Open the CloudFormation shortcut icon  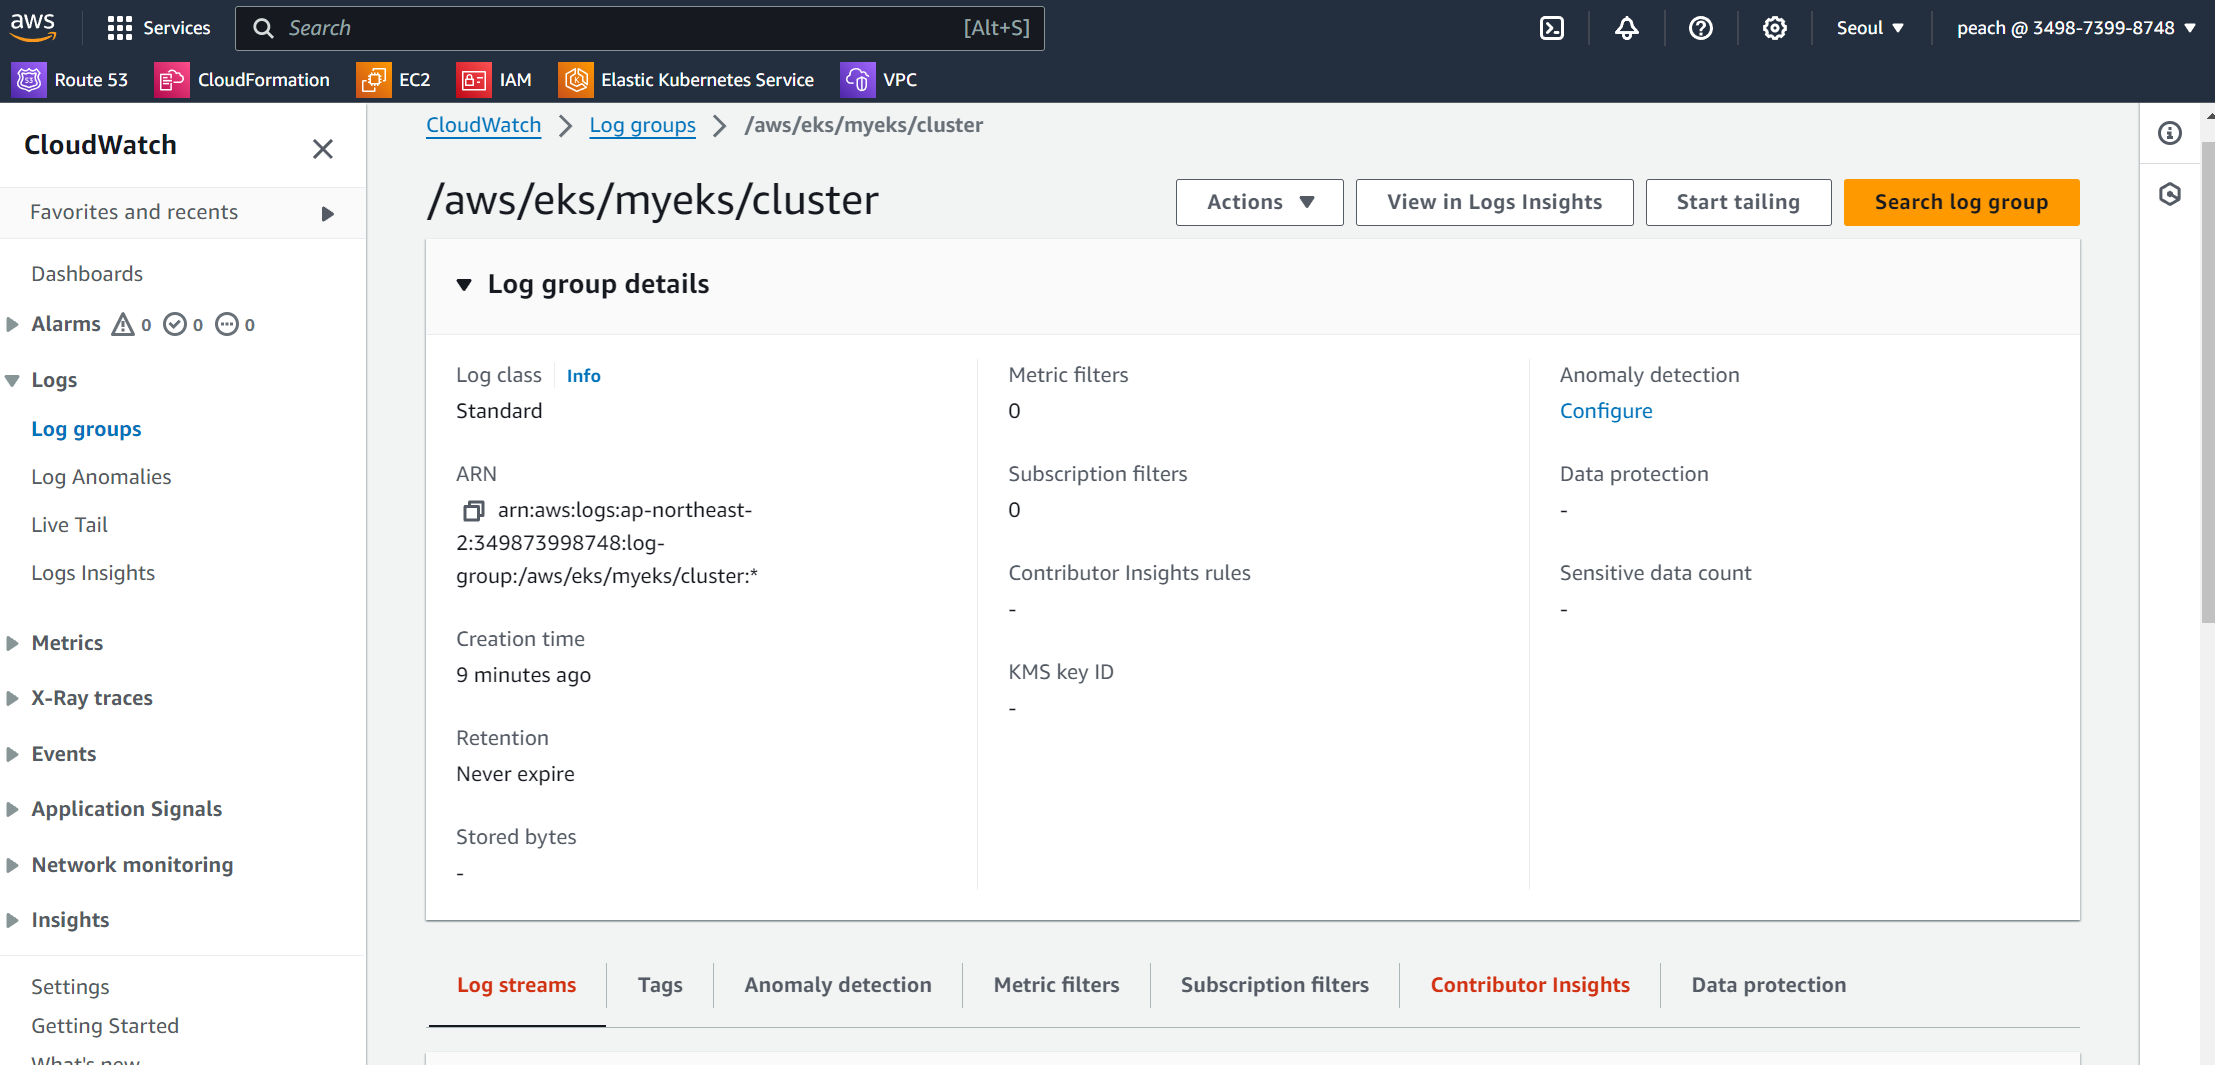(171, 80)
